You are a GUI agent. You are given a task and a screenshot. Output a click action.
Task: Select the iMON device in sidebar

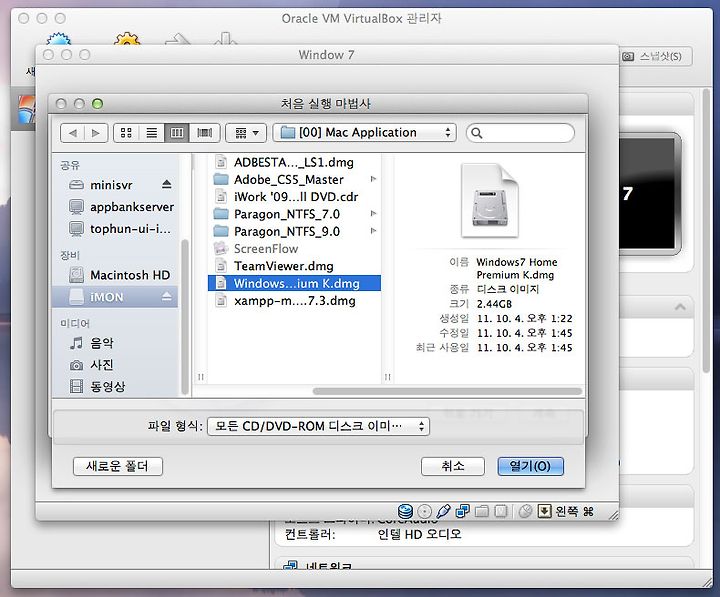tap(115, 297)
